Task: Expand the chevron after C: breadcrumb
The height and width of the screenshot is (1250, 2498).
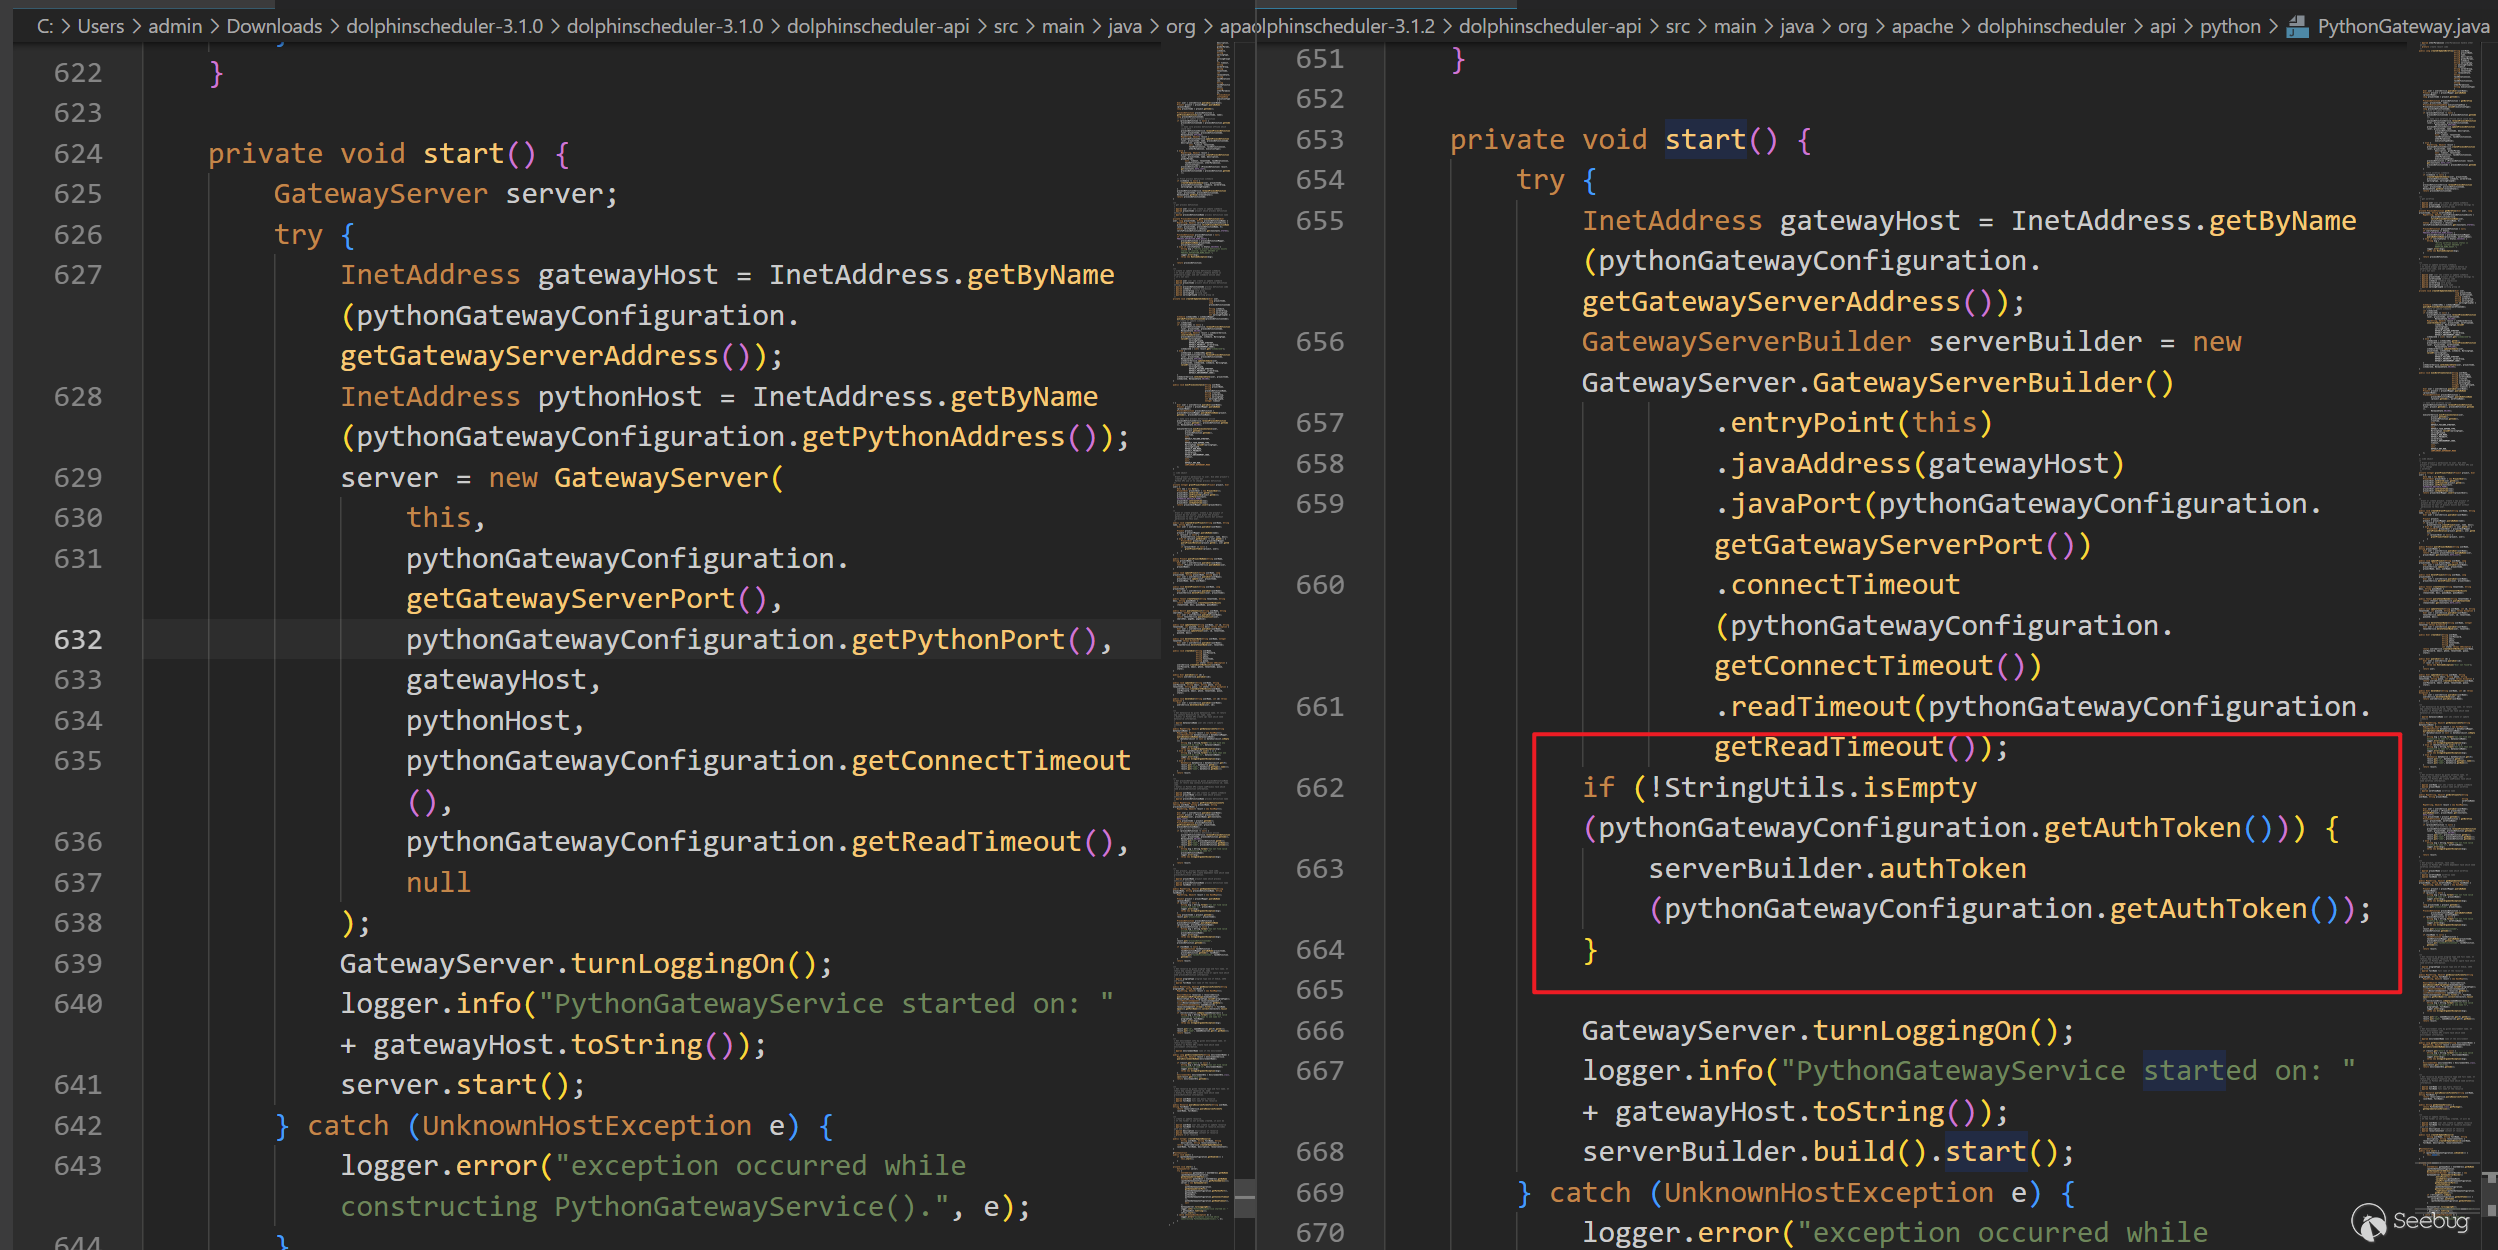Action: point(66,27)
